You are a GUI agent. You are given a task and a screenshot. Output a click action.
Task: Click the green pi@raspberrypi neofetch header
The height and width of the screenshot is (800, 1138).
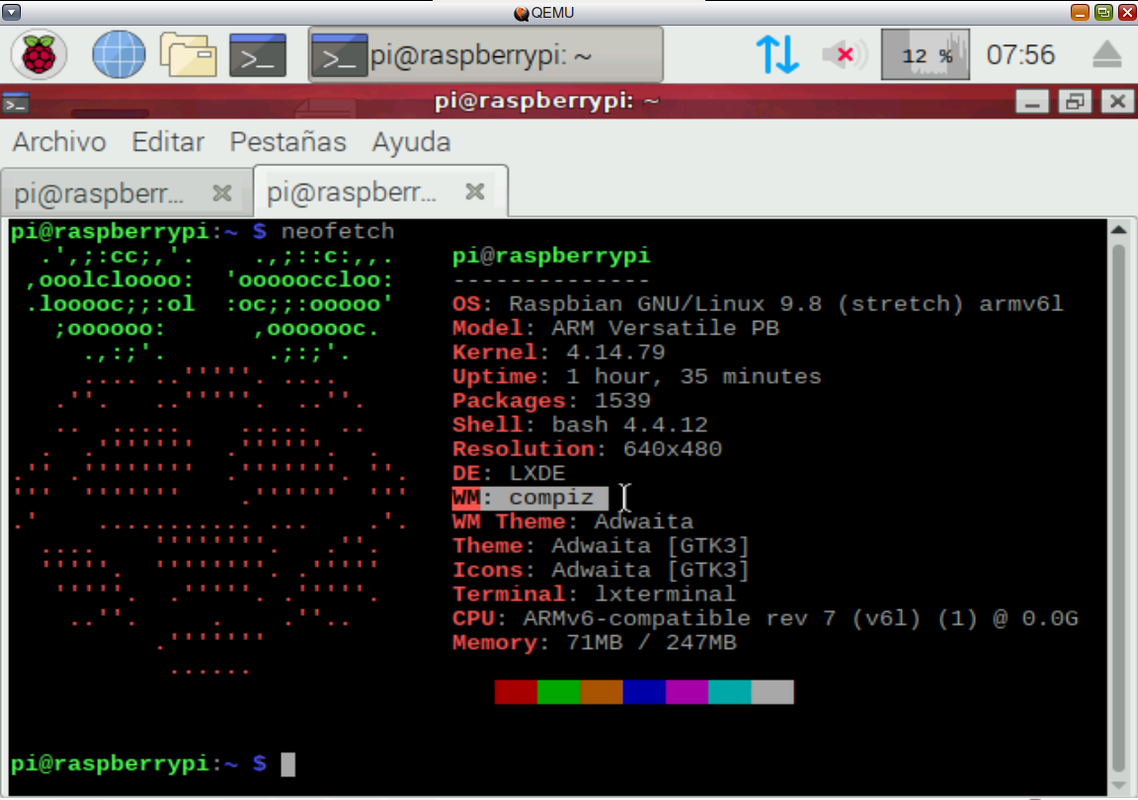point(552,256)
